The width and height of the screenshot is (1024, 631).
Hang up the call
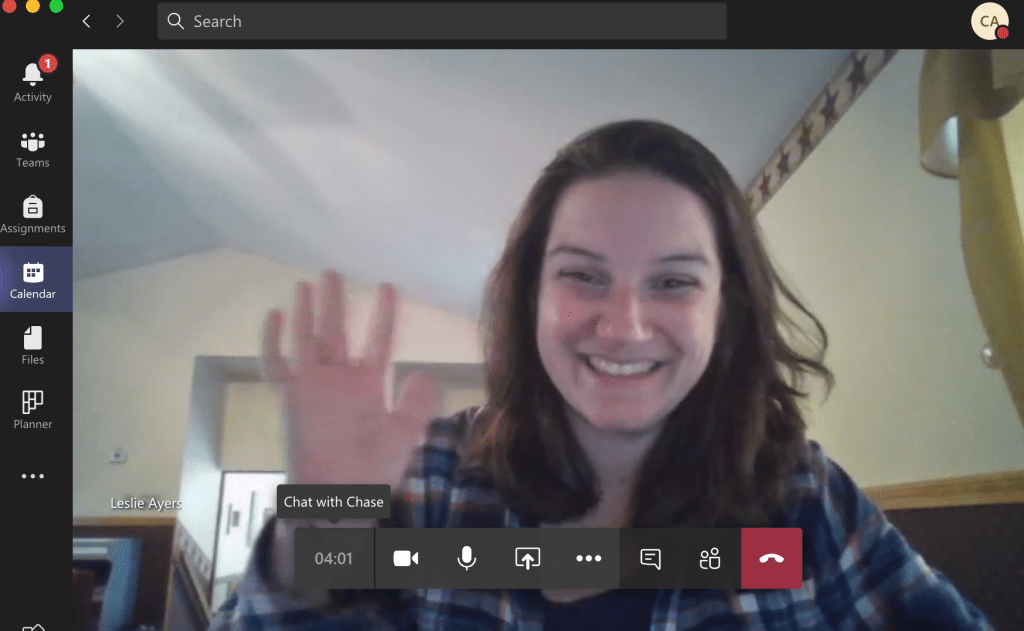[x=771, y=559]
